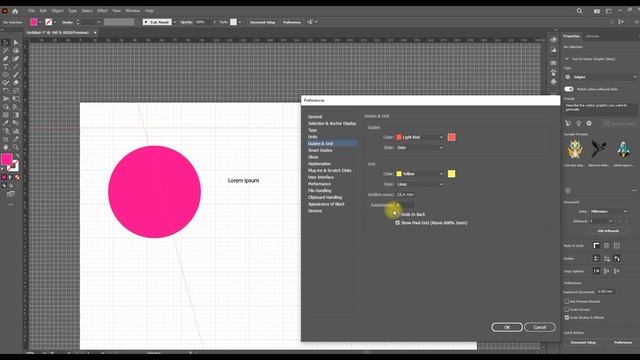640x360 pixels.
Task: Click the Gridline every input field
Action: pos(405,195)
